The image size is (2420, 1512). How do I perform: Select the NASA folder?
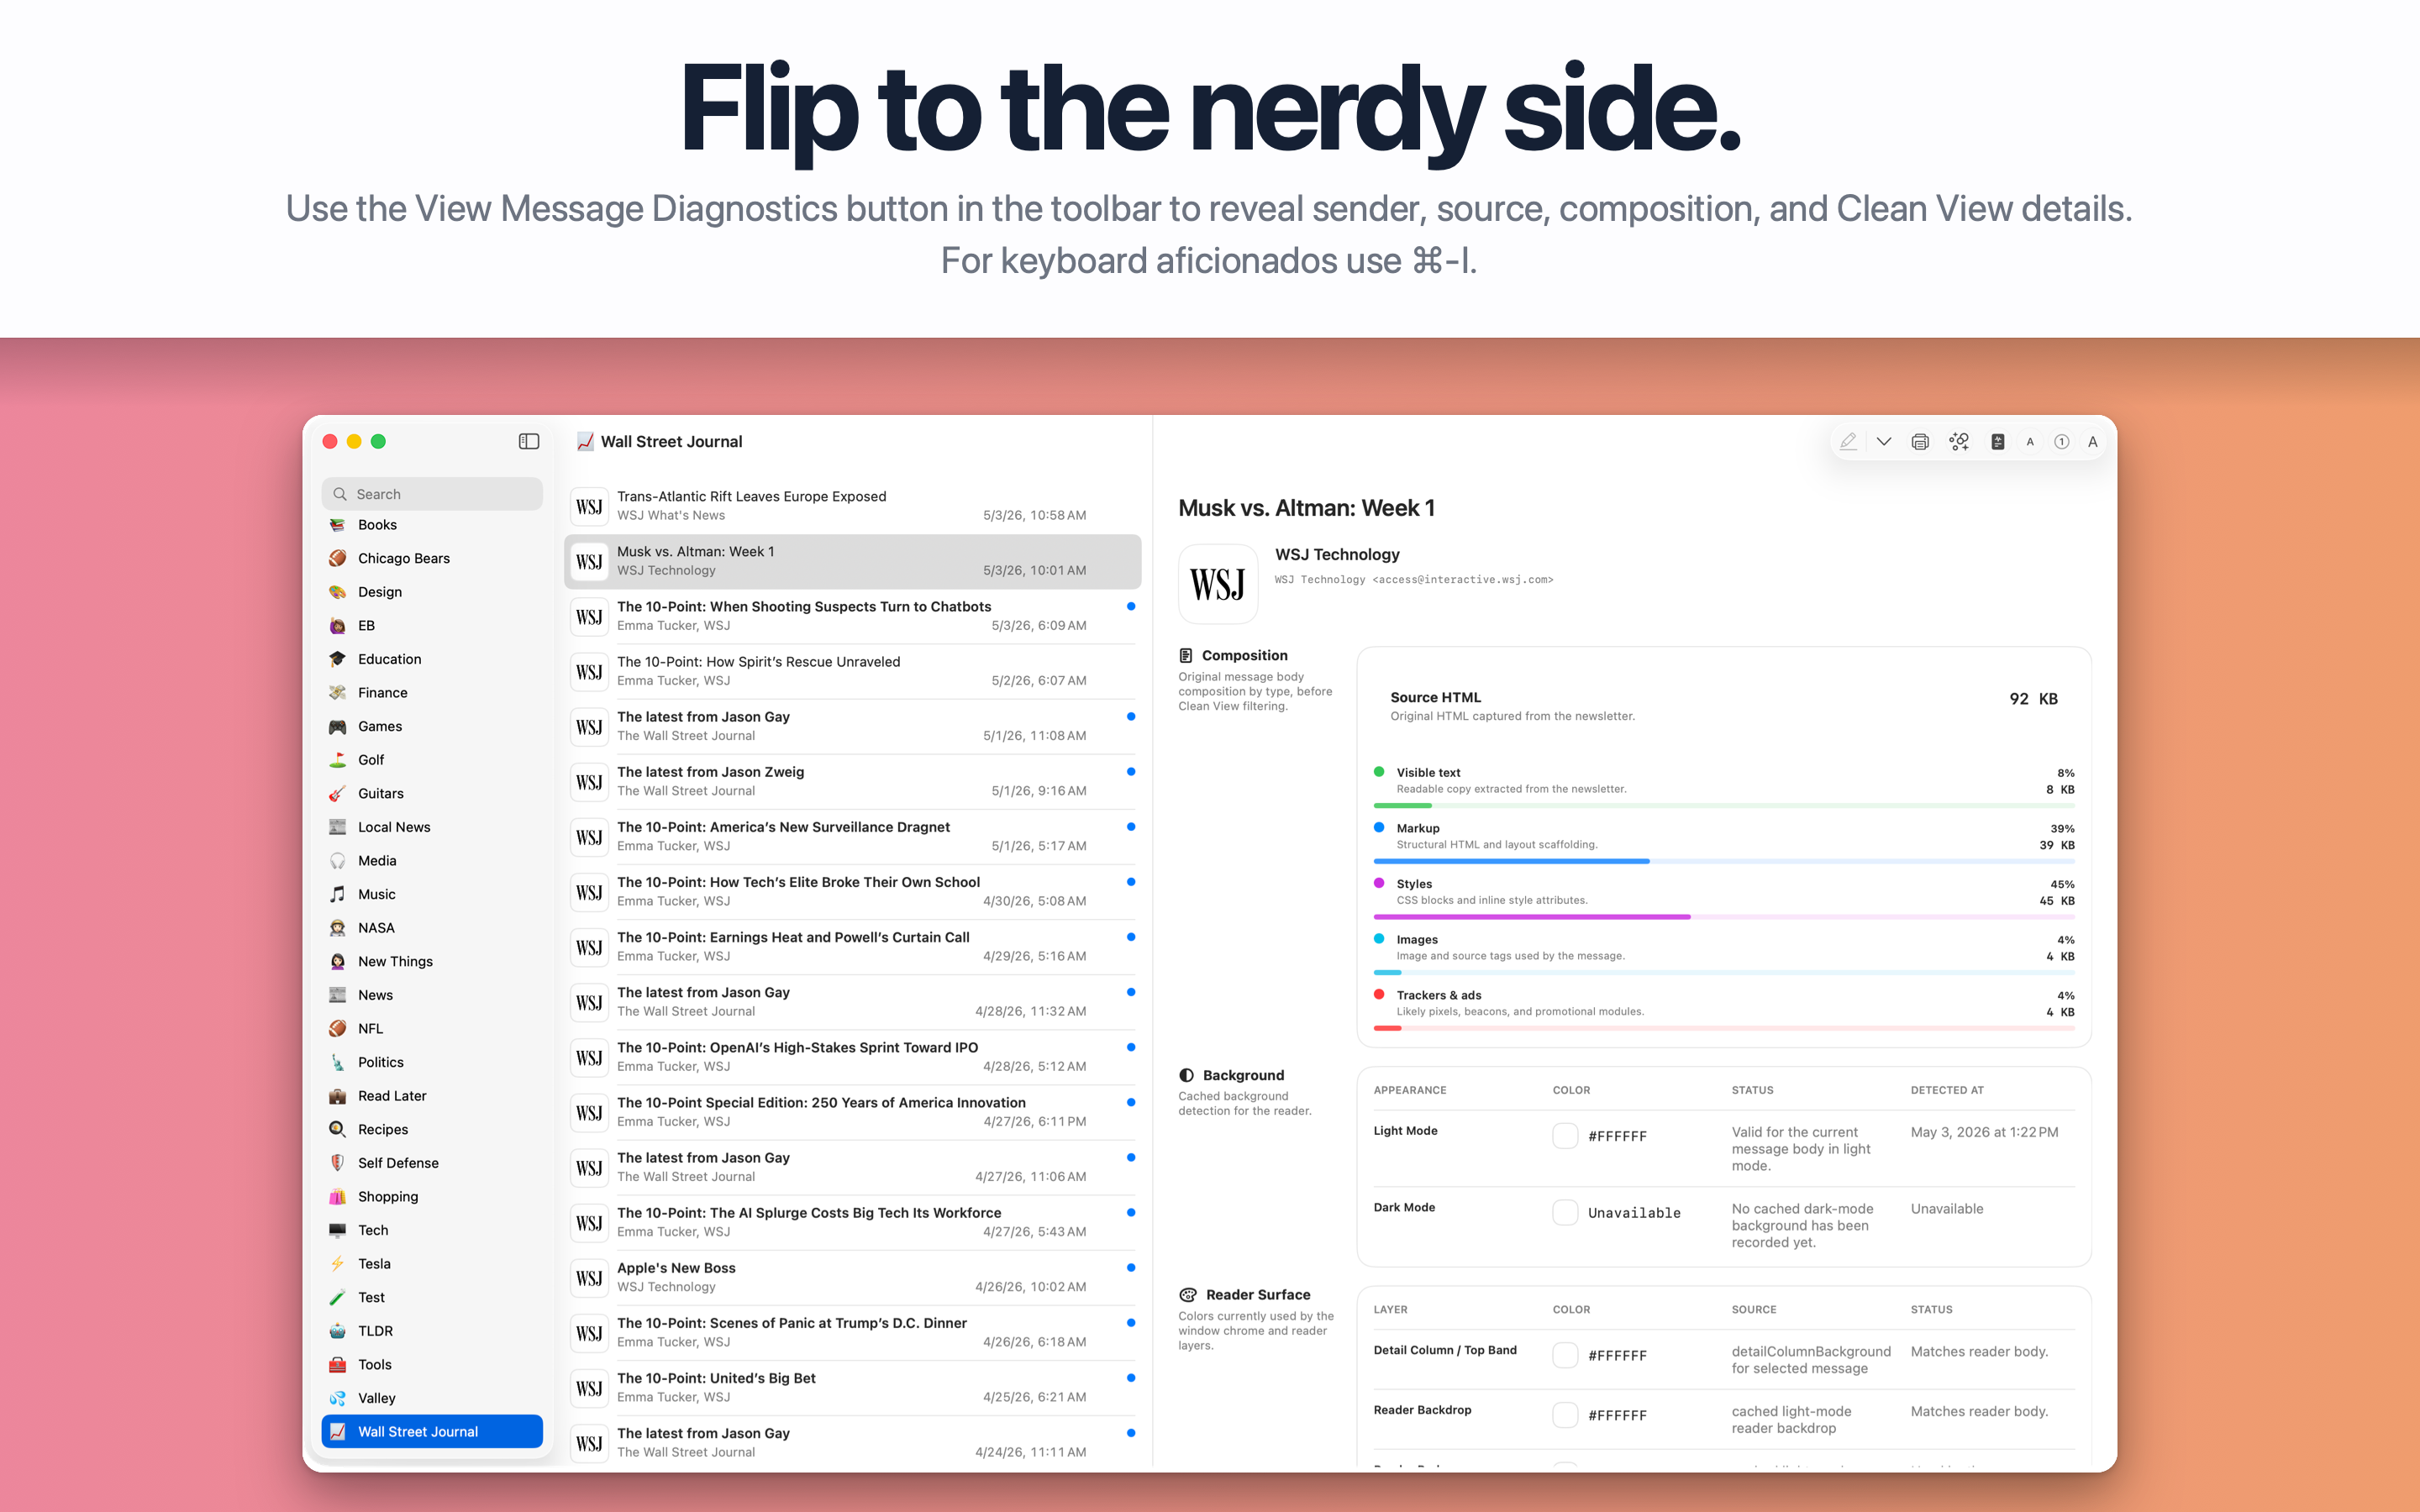tap(432, 928)
